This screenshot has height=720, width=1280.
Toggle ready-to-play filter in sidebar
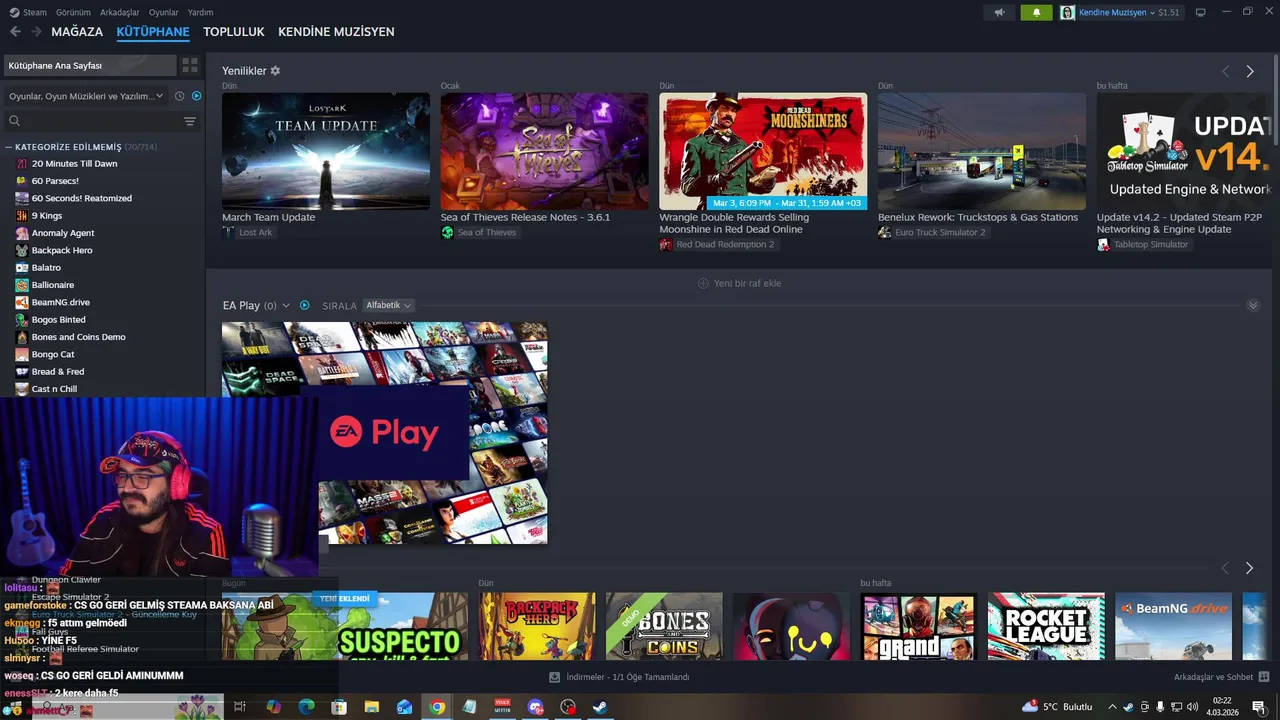pos(197,96)
